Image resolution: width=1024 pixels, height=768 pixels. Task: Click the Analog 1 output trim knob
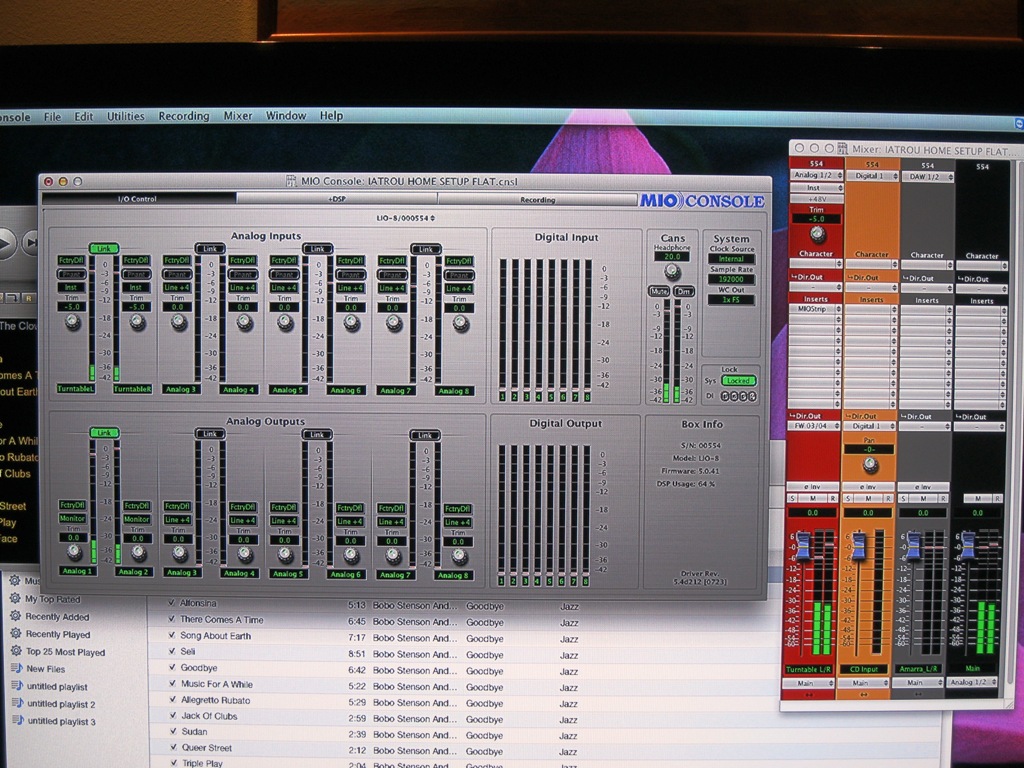pyautogui.click(x=74, y=552)
